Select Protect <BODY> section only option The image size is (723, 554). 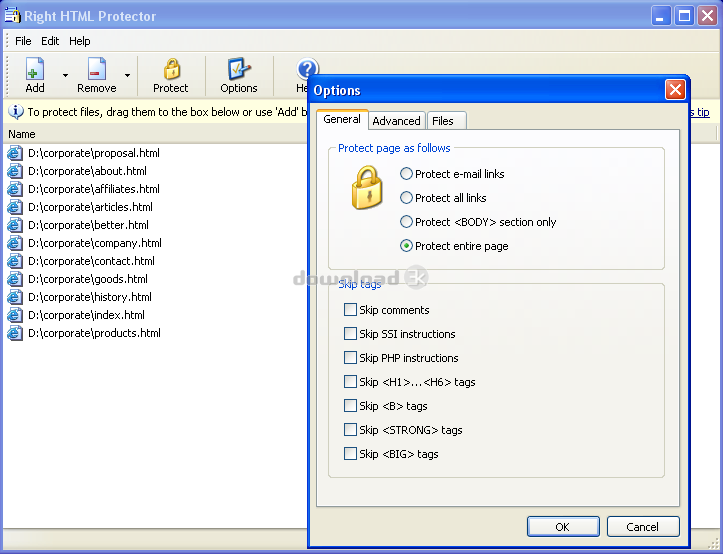point(406,222)
